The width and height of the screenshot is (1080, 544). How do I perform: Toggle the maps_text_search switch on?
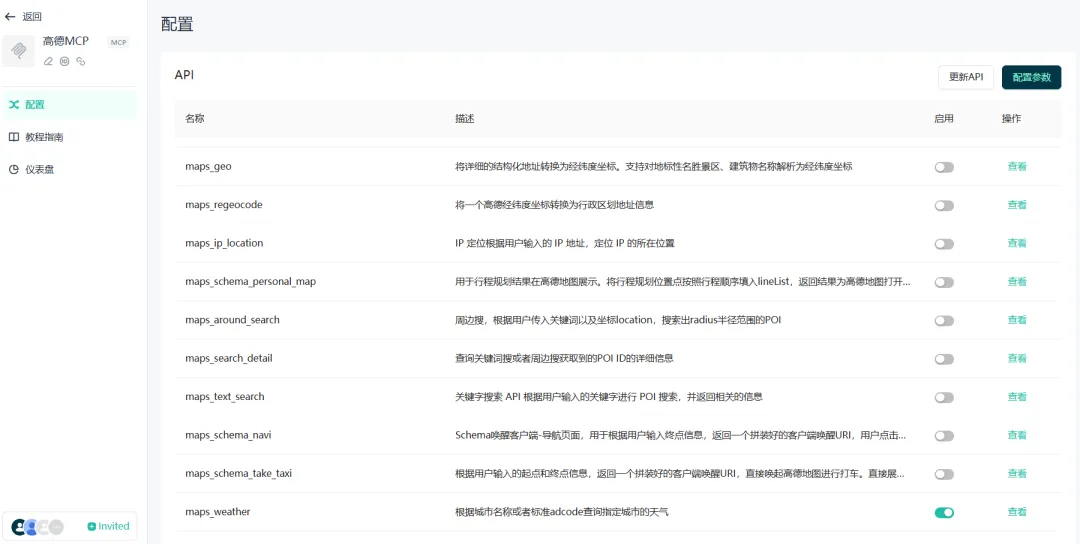[x=944, y=397]
